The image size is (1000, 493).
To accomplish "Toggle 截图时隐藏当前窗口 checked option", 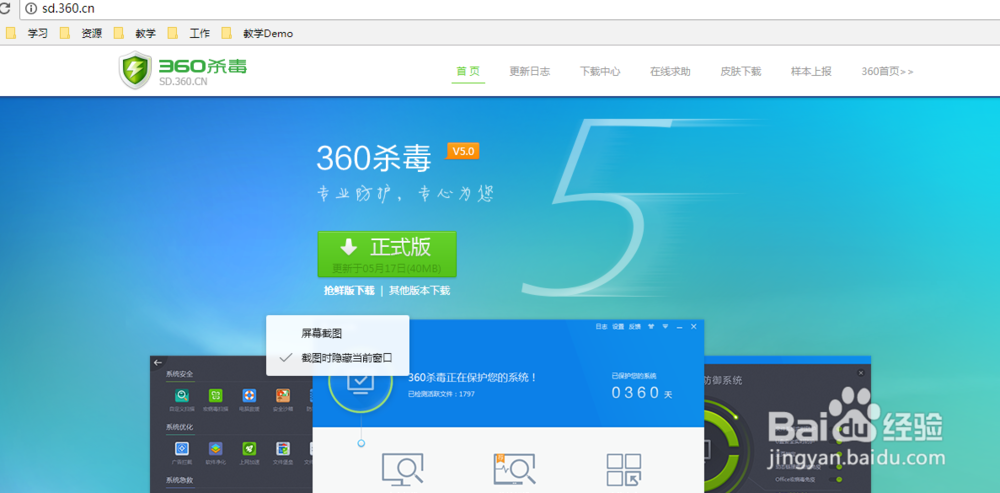I will 337,358.
